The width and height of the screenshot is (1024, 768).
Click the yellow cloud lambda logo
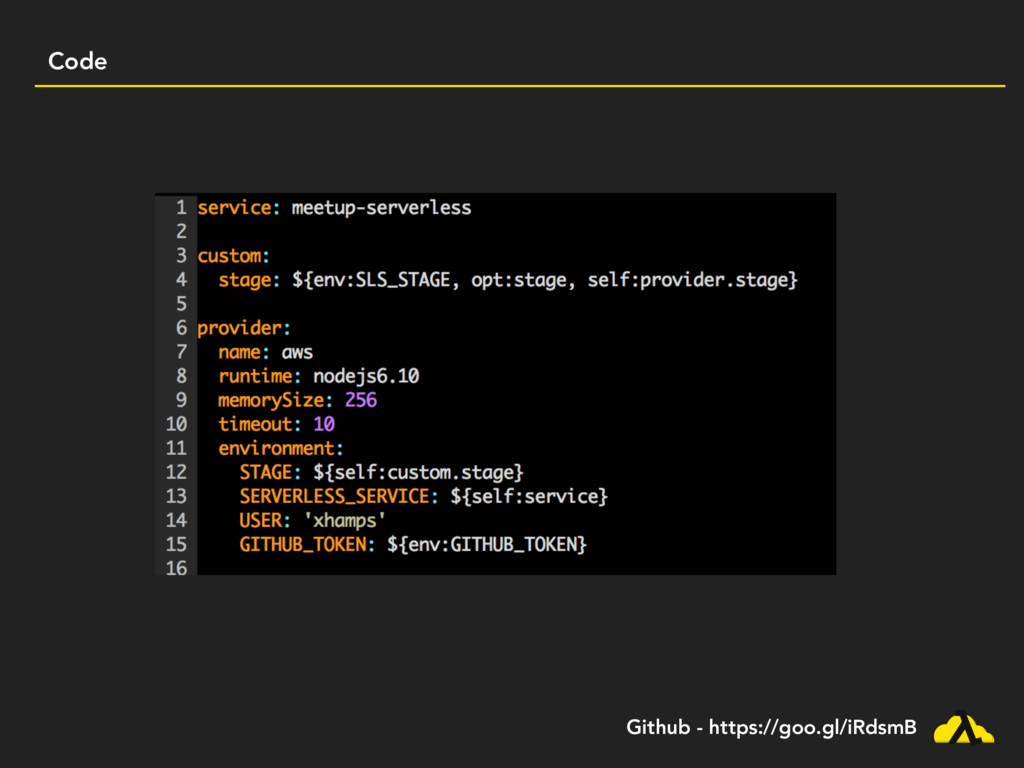coord(963,728)
